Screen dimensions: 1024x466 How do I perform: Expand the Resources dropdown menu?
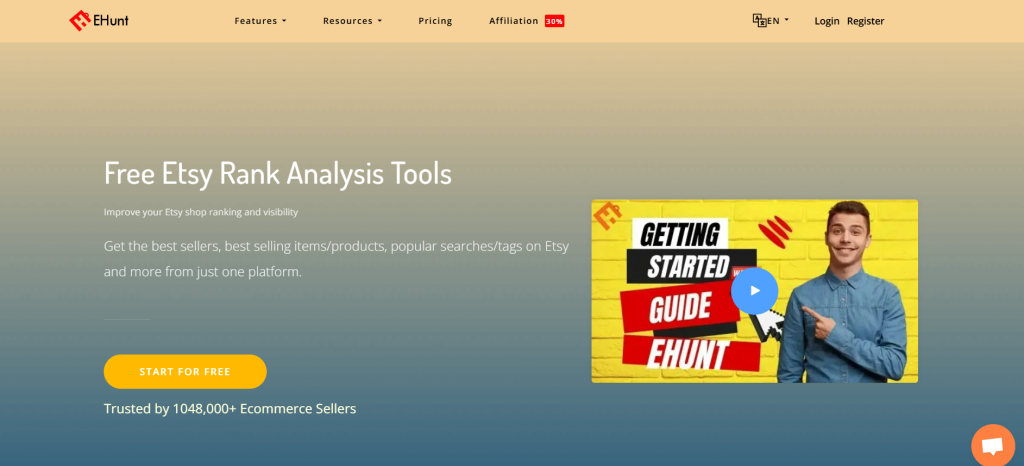pyautogui.click(x=353, y=21)
